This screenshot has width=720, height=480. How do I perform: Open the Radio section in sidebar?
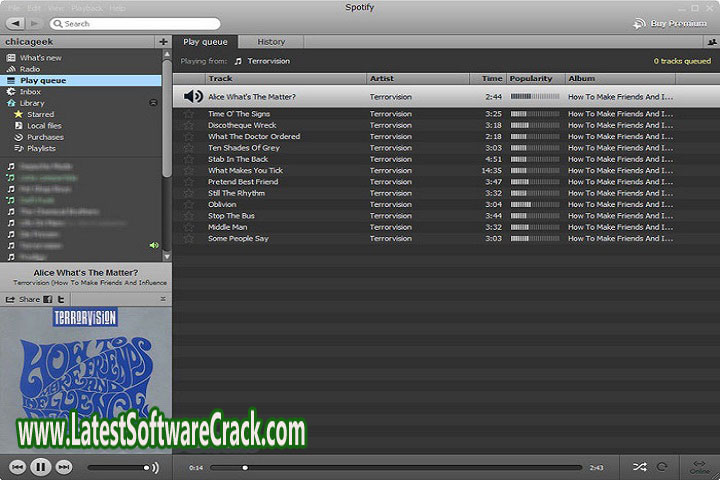[30, 69]
